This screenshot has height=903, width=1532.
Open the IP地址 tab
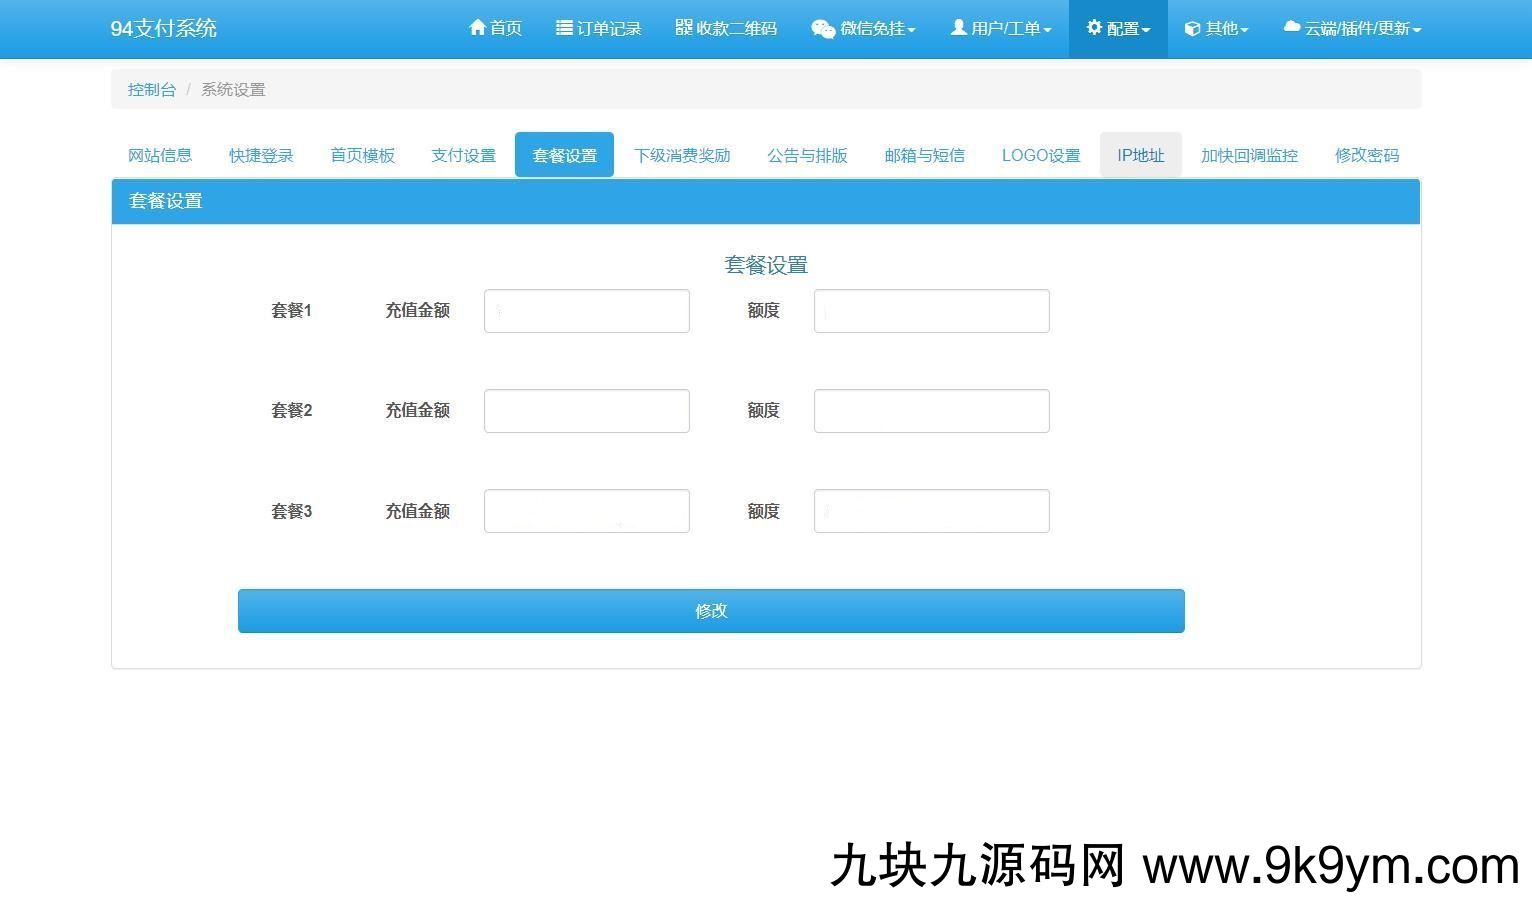pyautogui.click(x=1140, y=155)
